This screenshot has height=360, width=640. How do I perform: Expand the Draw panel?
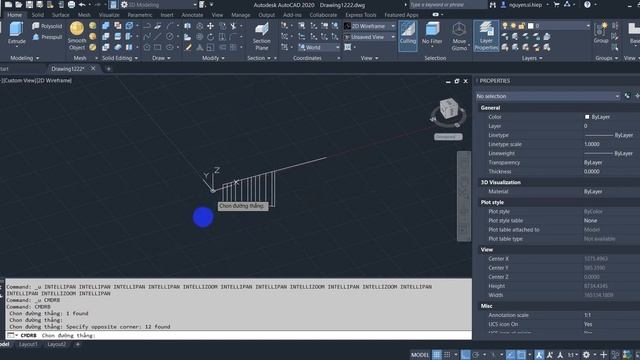(161, 58)
